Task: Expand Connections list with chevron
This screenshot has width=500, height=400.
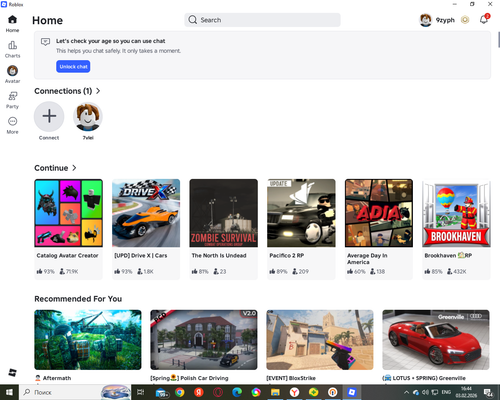Action: click(x=98, y=91)
